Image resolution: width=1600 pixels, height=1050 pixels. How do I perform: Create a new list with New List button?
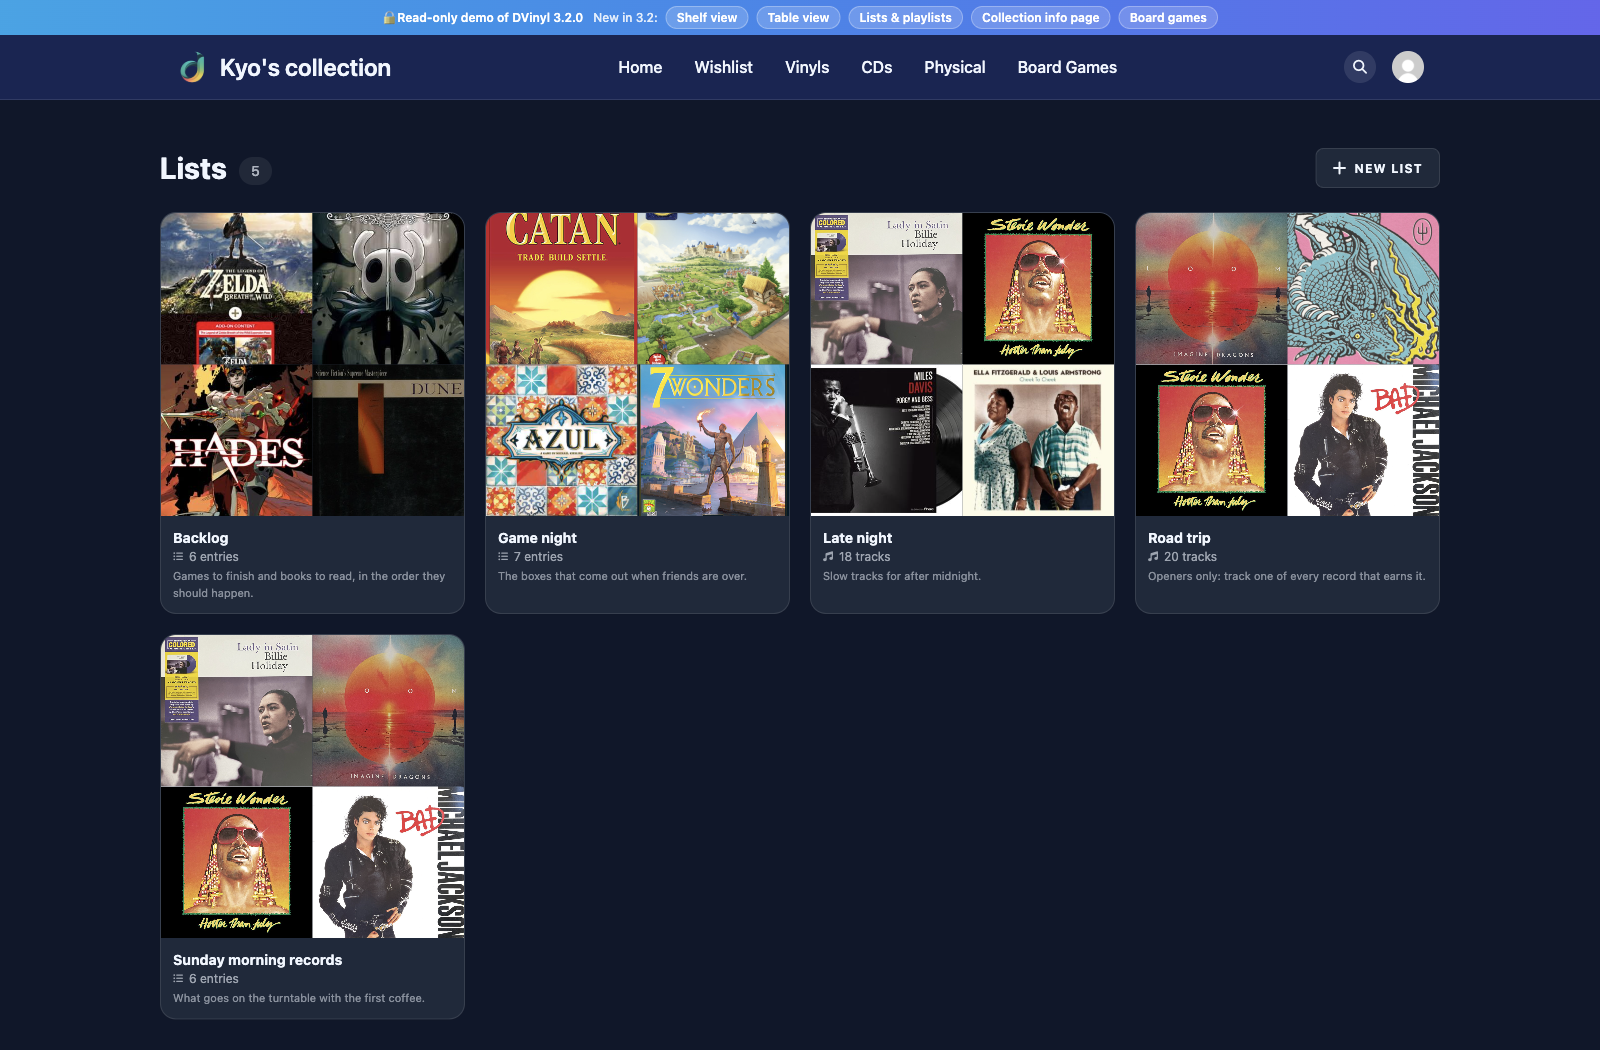pyautogui.click(x=1377, y=168)
